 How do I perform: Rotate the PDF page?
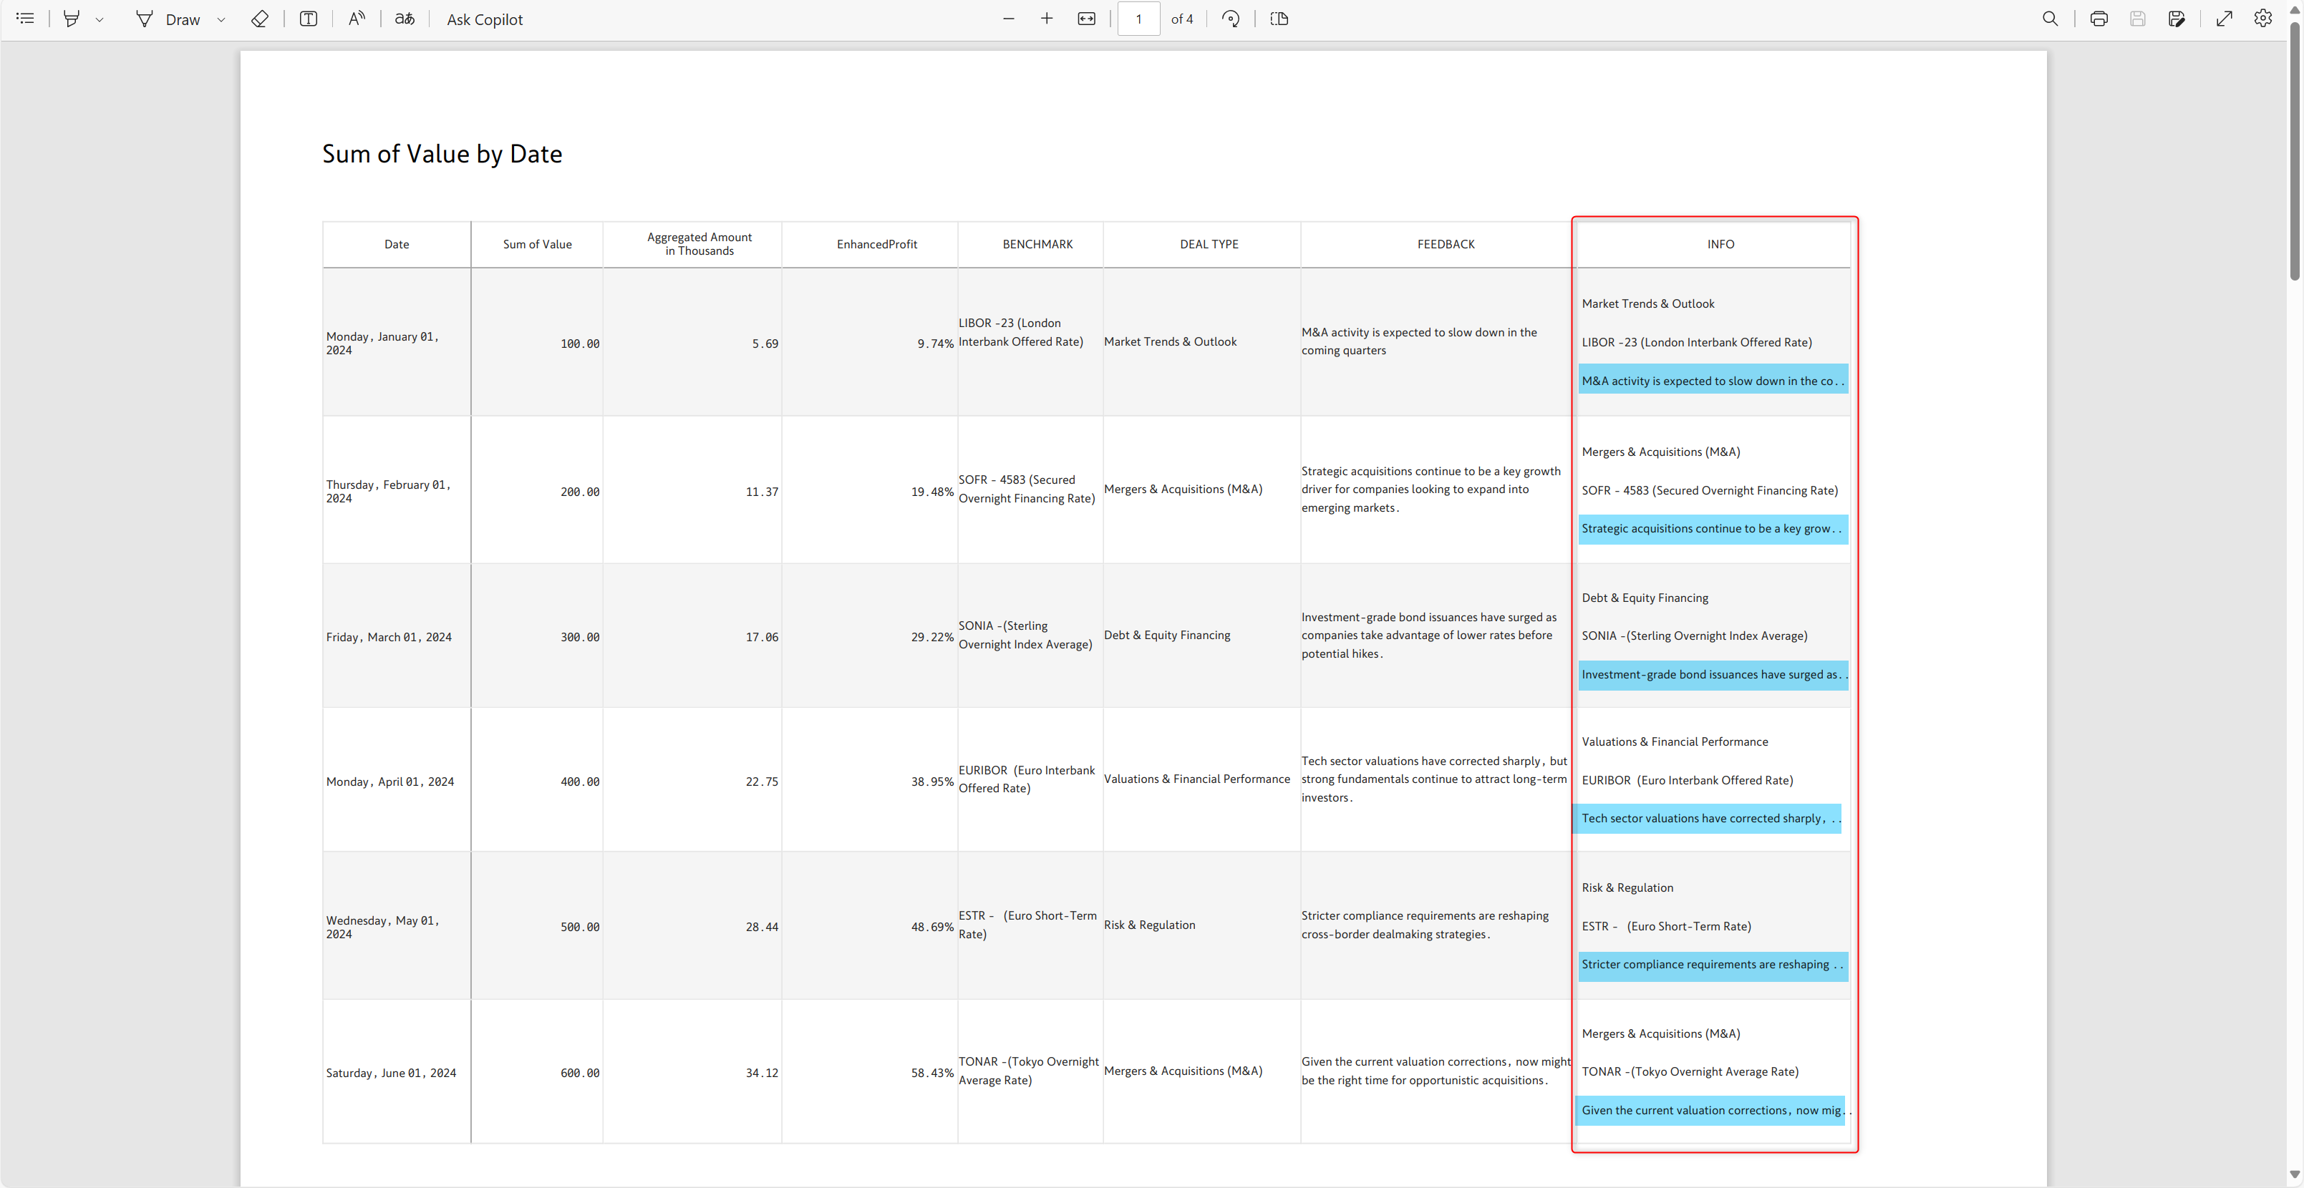tap(1231, 19)
